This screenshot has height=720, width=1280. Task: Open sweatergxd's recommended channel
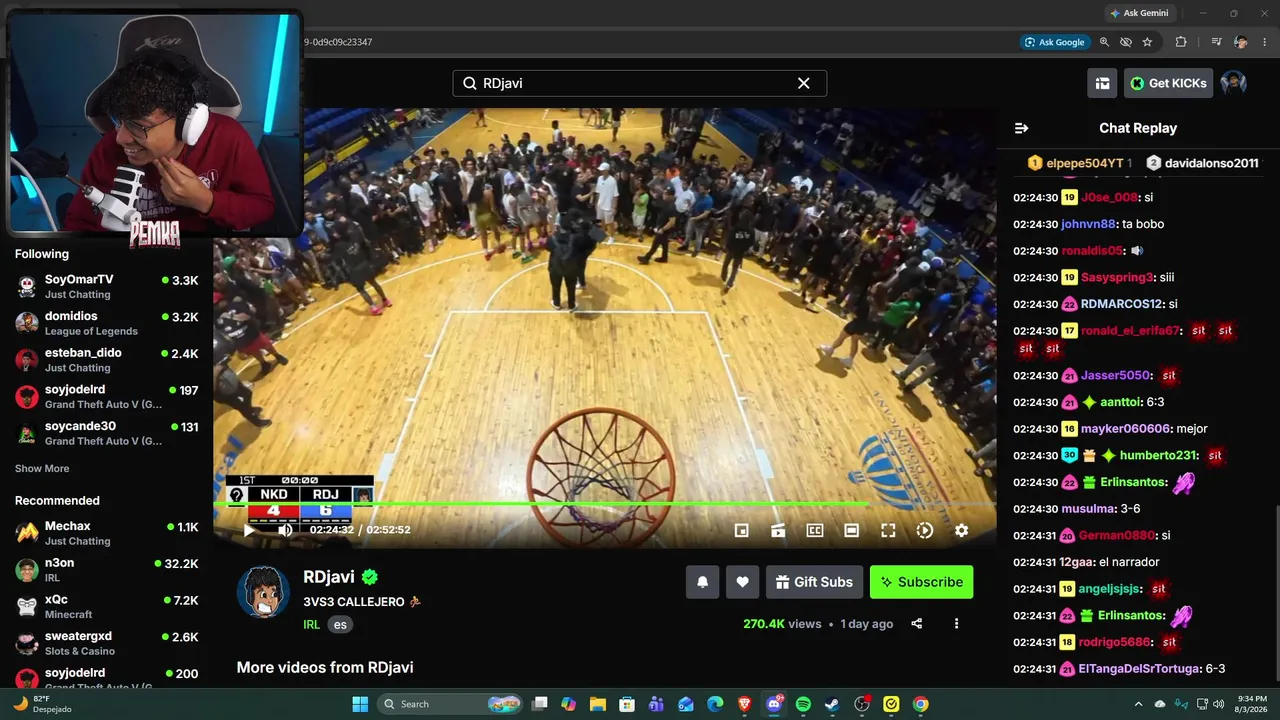[x=106, y=643]
